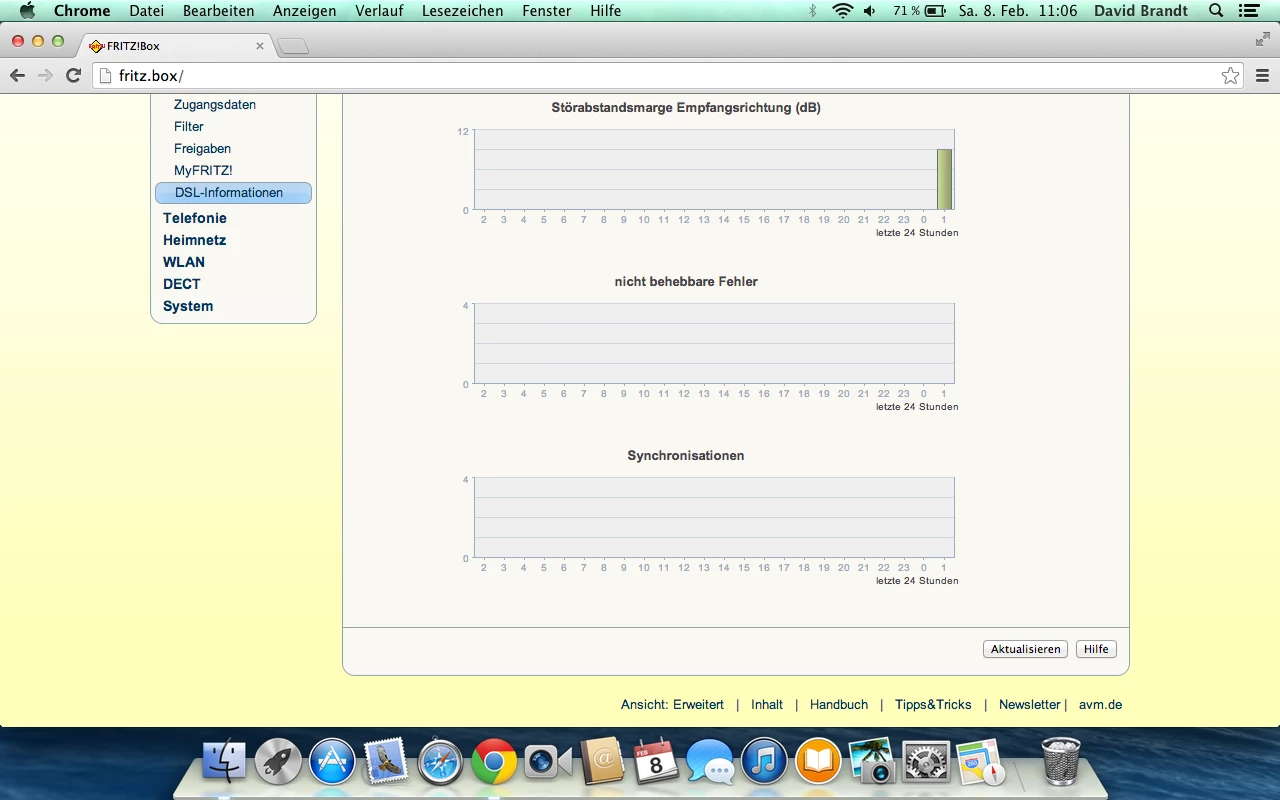Open Calendar from the Dock
Viewport: 1280px width, 800px height.
point(656,762)
